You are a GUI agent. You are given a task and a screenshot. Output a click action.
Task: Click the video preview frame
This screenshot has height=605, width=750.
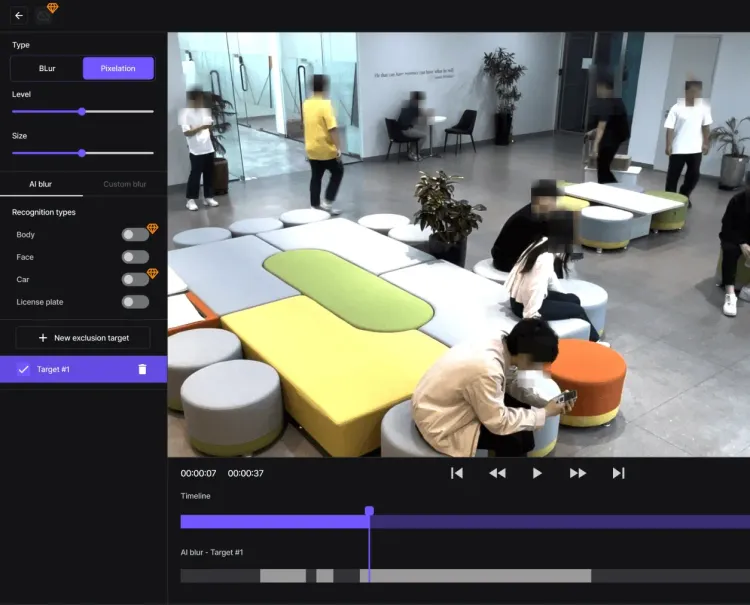[x=459, y=244]
